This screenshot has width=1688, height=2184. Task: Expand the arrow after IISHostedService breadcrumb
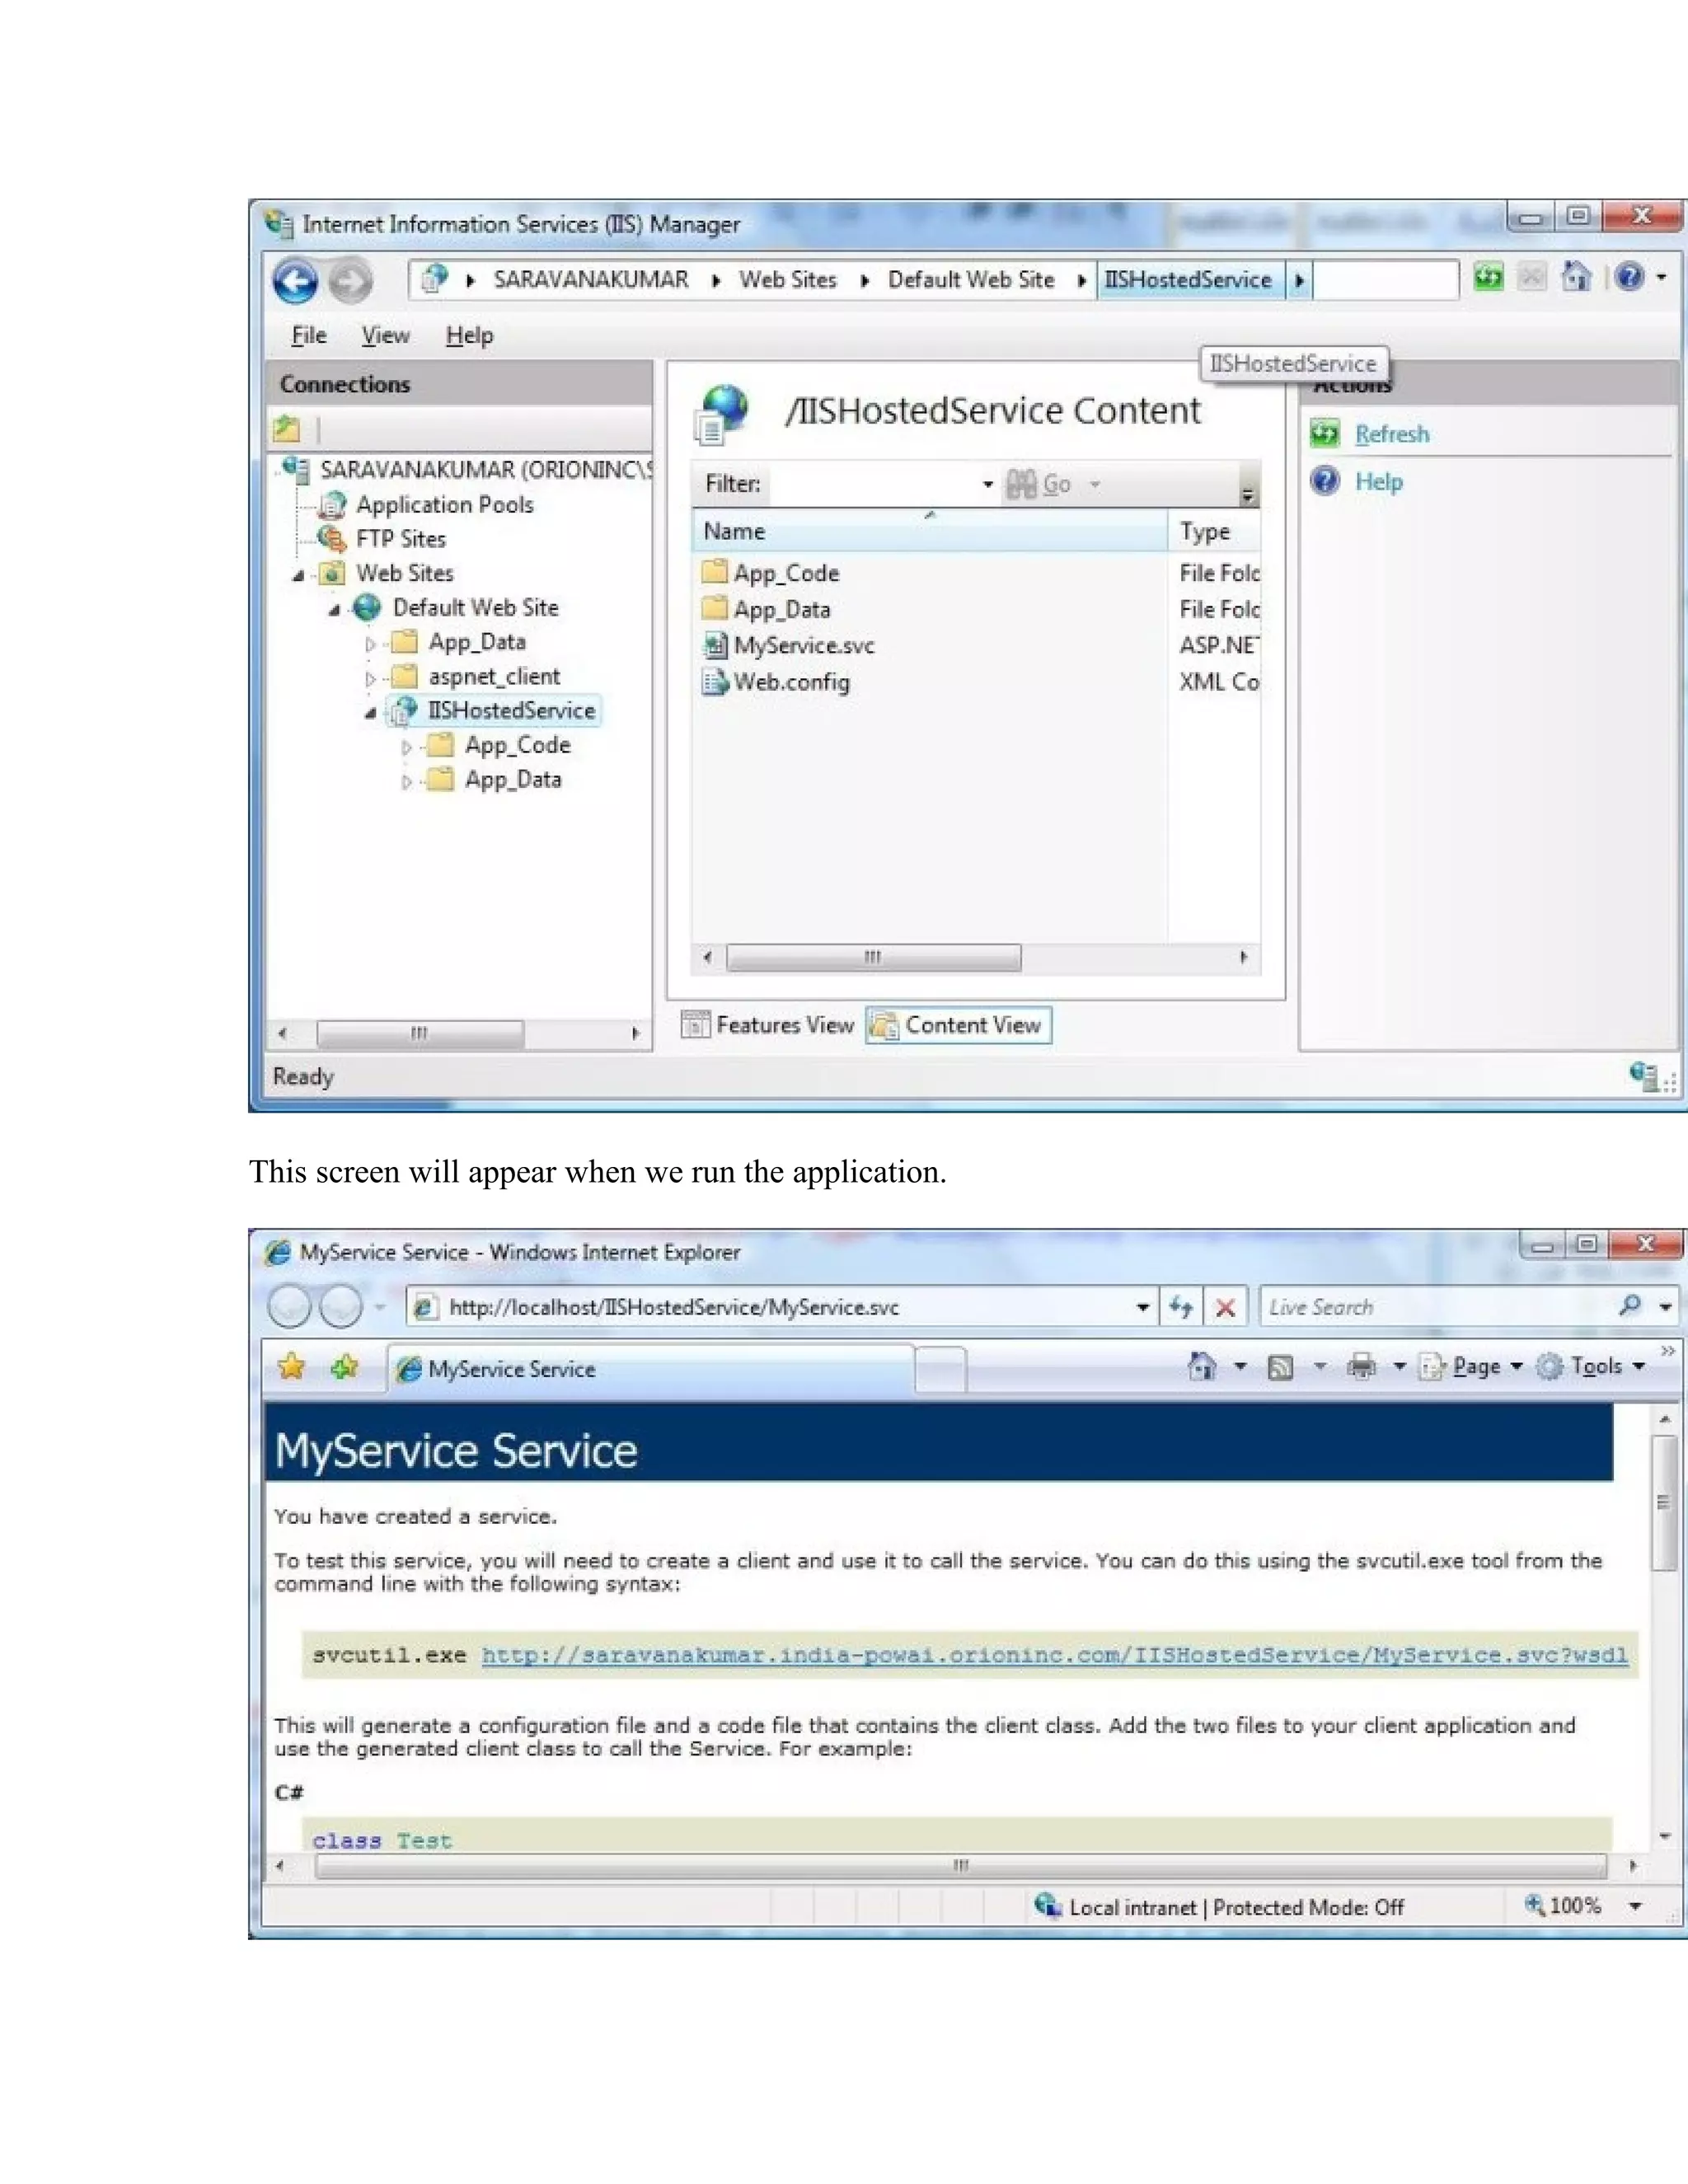pyautogui.click(x=1298, y=281)
